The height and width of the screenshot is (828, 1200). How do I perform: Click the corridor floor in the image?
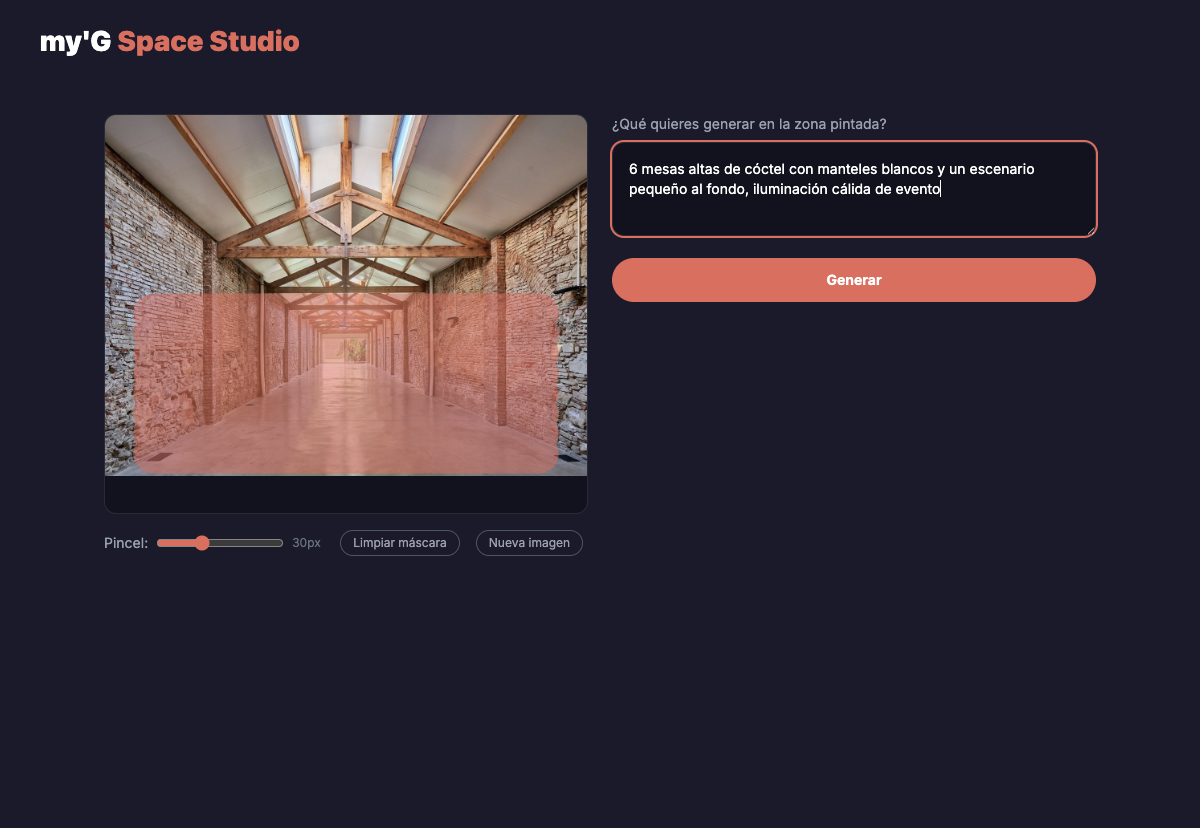click(345, 440)
